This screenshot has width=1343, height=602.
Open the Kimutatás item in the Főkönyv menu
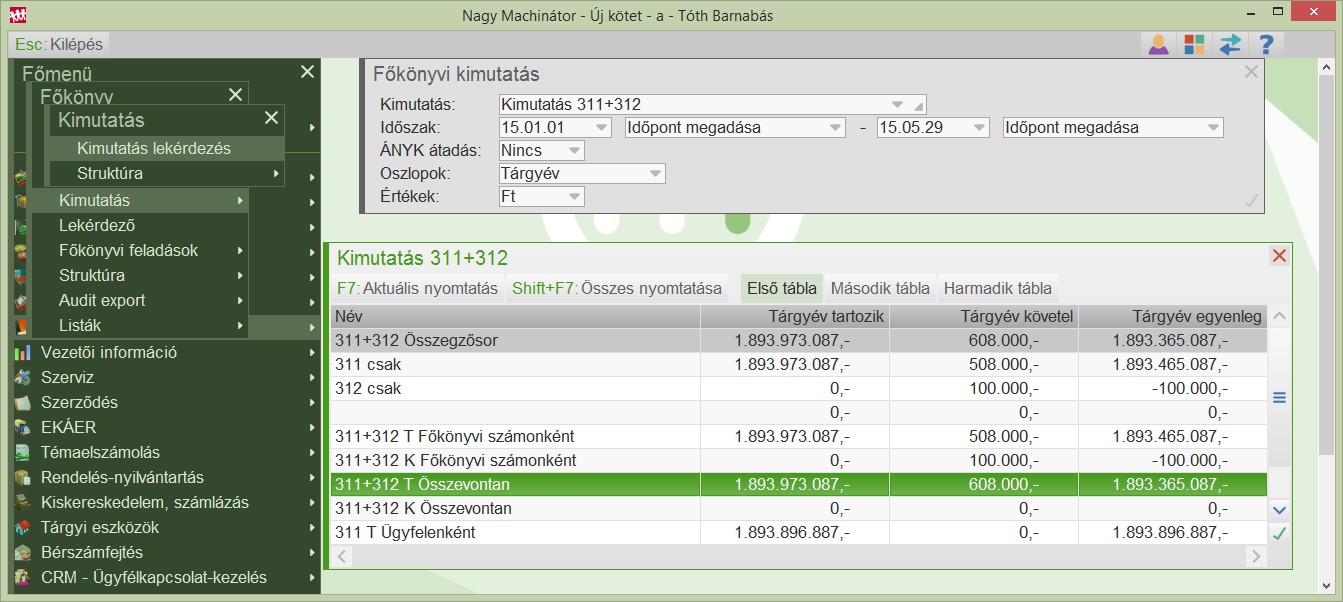click(140, 200)
